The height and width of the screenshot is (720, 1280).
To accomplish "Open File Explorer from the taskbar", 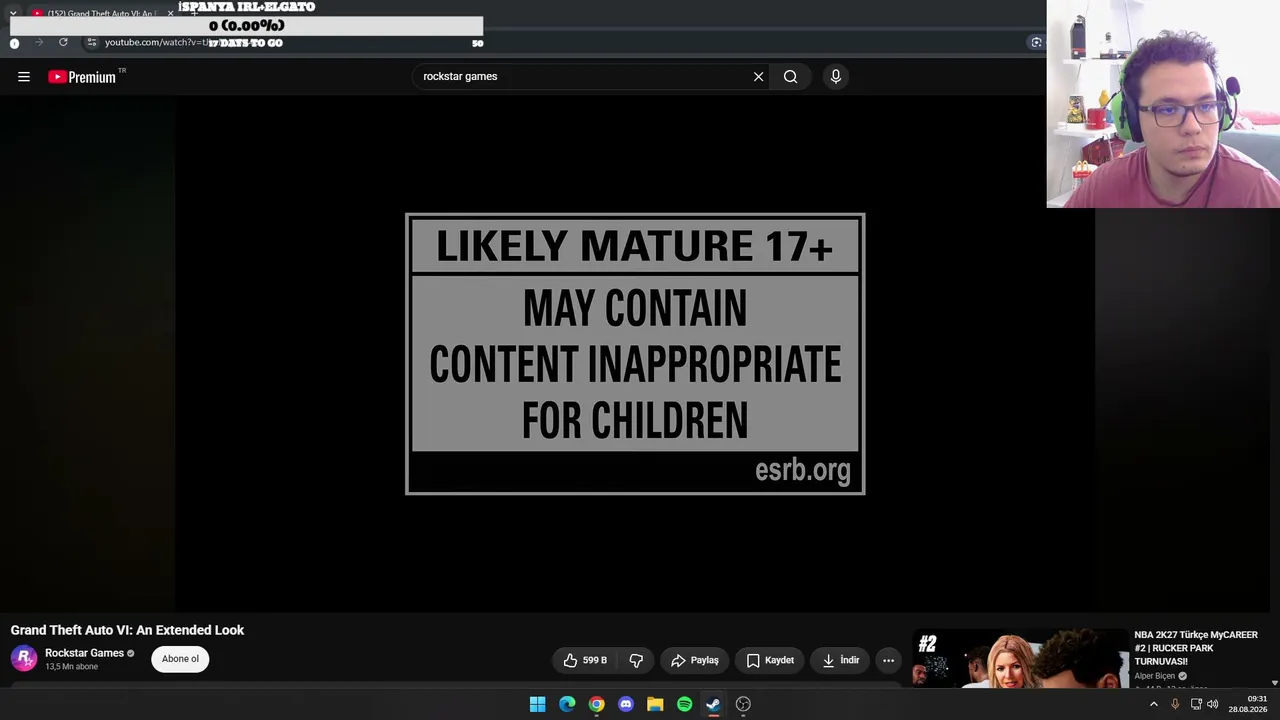I will click(x=655, y=704).
